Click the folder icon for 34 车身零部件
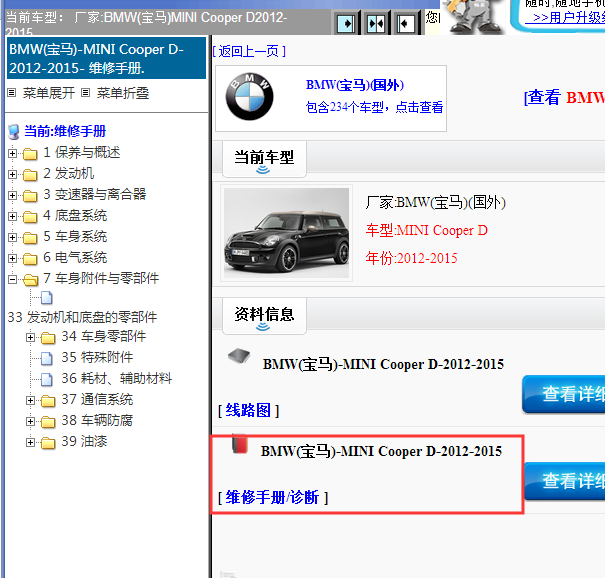This screenshot has width=605, height=578. (x=48, y=338)
